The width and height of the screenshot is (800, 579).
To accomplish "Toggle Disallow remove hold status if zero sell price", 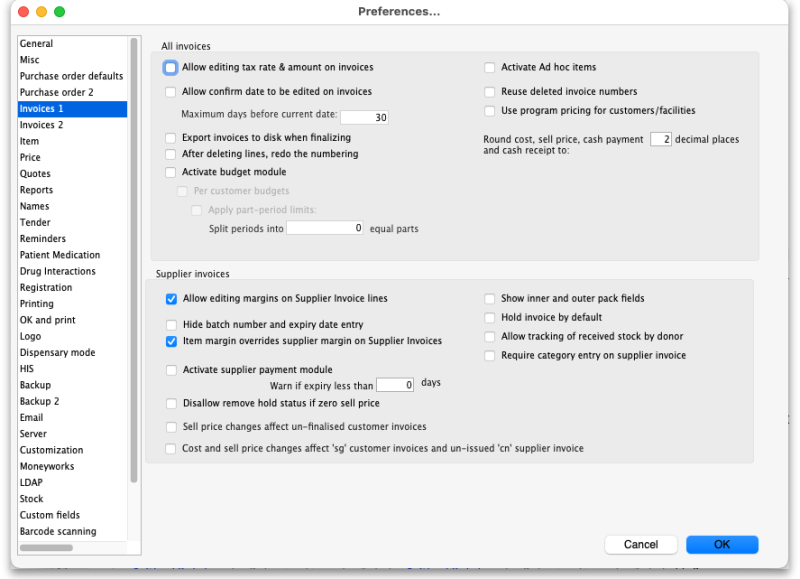I will tap(170, 404).
